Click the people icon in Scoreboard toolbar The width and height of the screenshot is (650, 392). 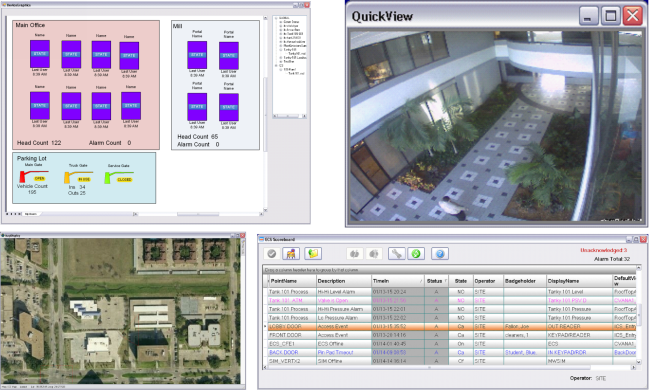[291, 254]
